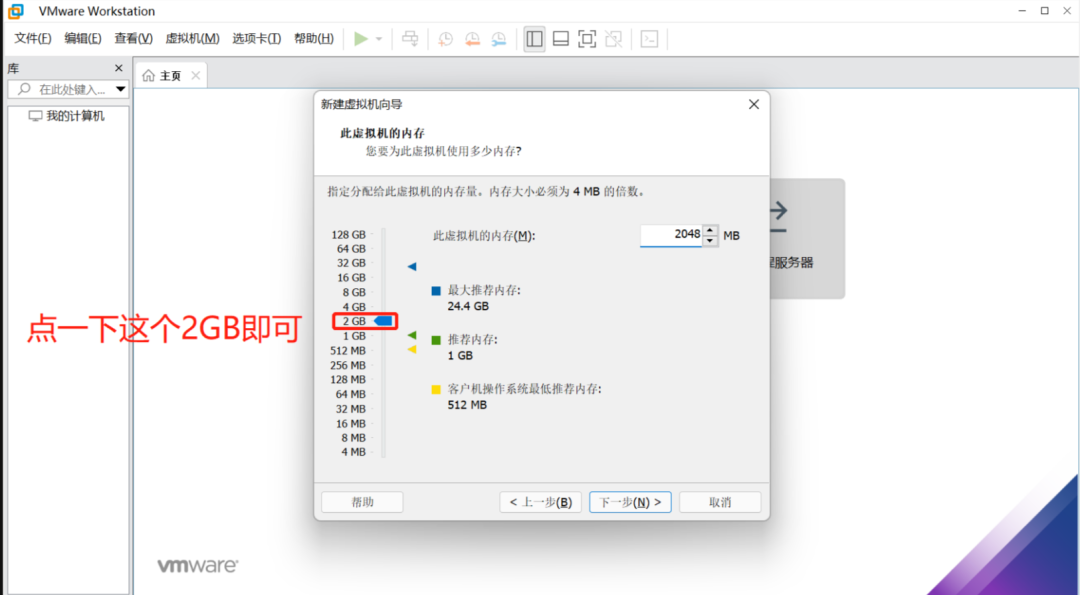
Task: Open the library search filter dropdown arrow
Action: (x=121, y=89)
